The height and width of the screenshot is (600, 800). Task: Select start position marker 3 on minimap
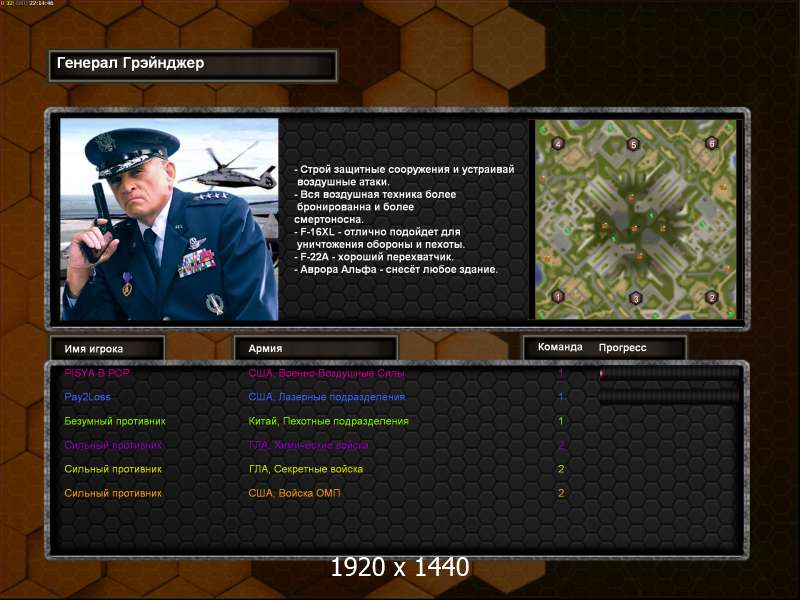pos(635,298)
